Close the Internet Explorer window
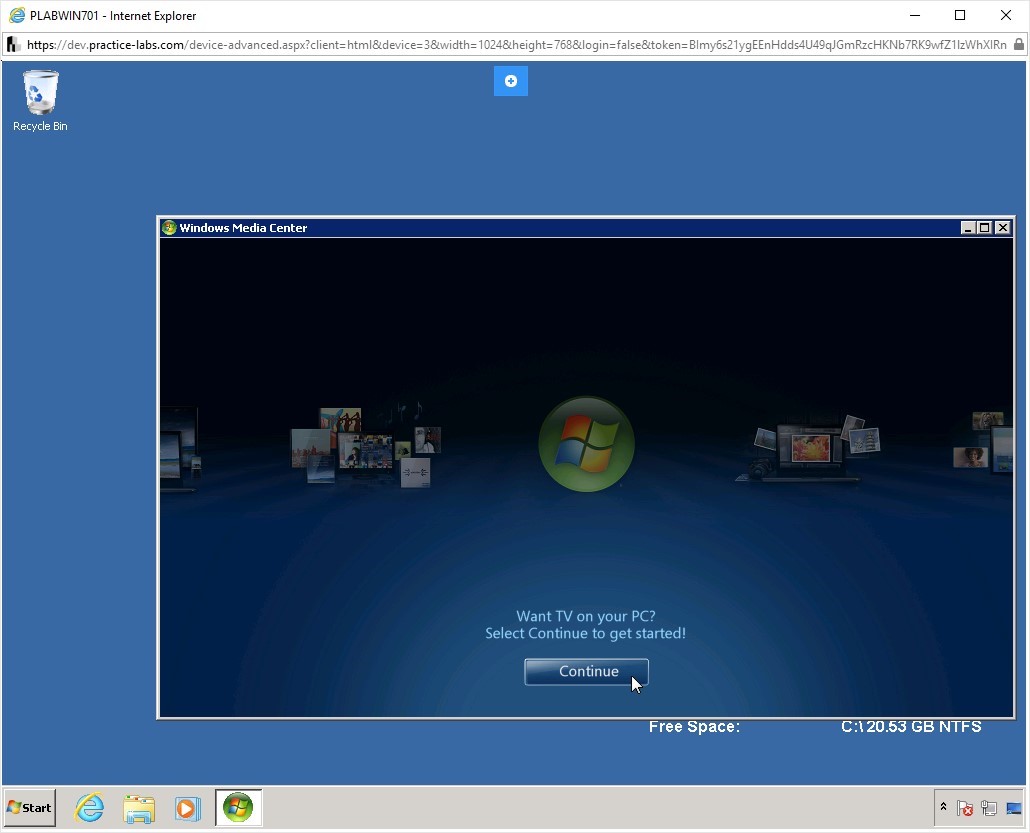1030x833 pixels. coord(1006,15)
